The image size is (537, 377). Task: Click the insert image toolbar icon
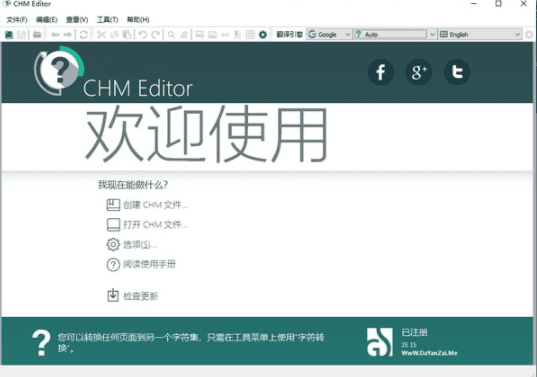[x=212, y=35]
